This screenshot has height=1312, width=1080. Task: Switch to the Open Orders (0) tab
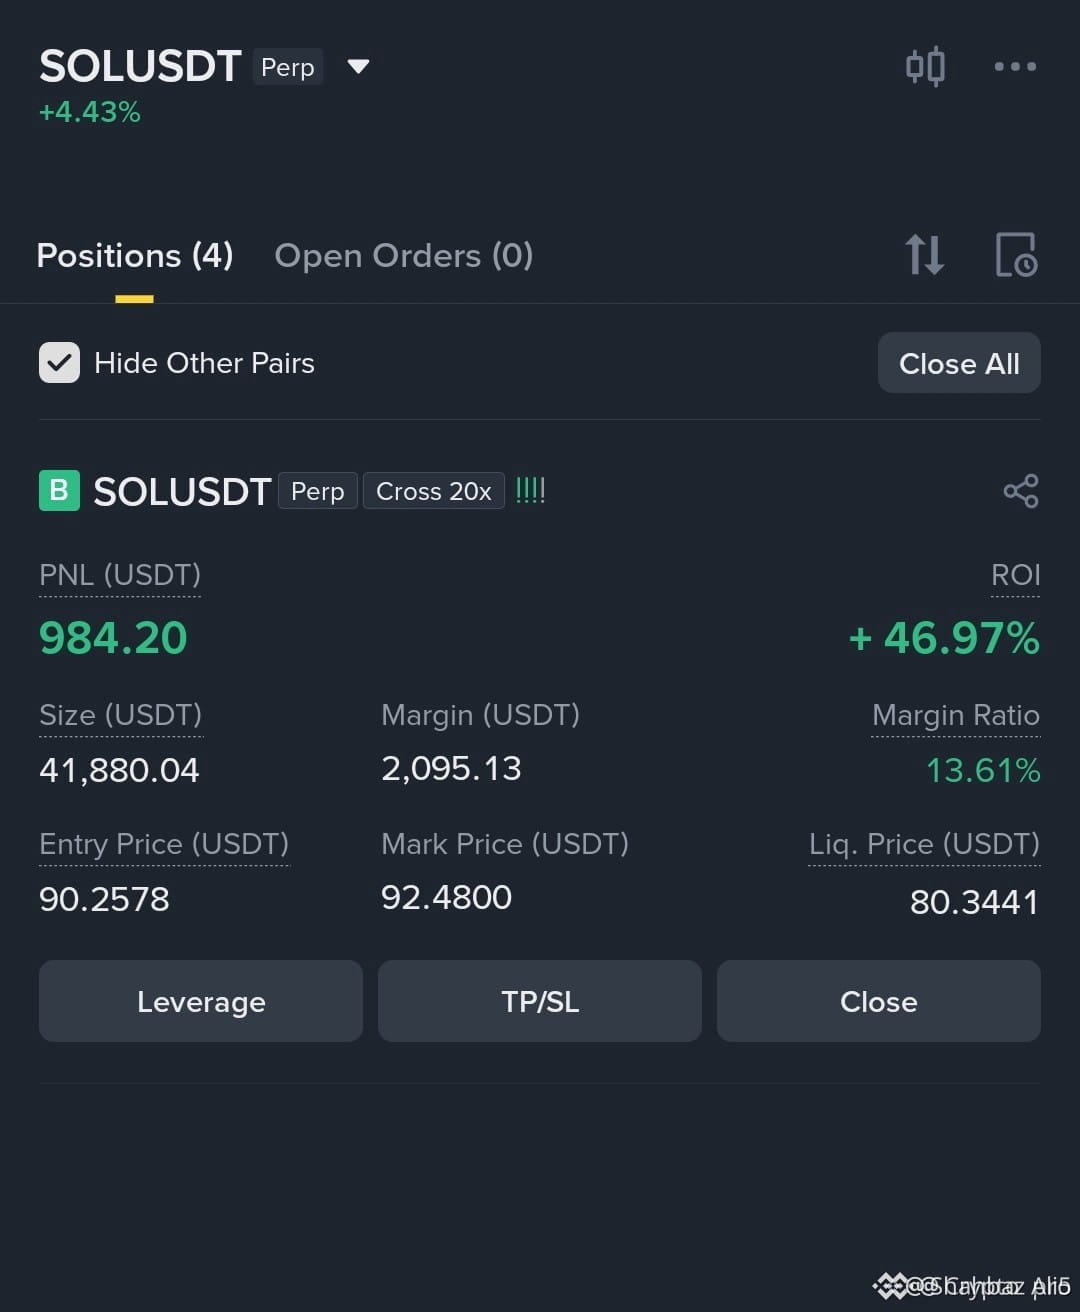click(x=404, y=256)
